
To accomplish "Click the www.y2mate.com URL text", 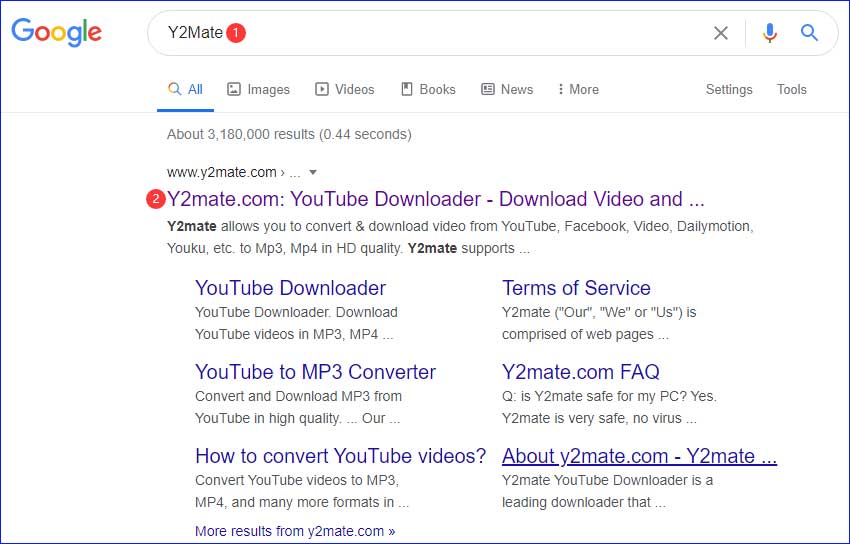I will point(222,172).
